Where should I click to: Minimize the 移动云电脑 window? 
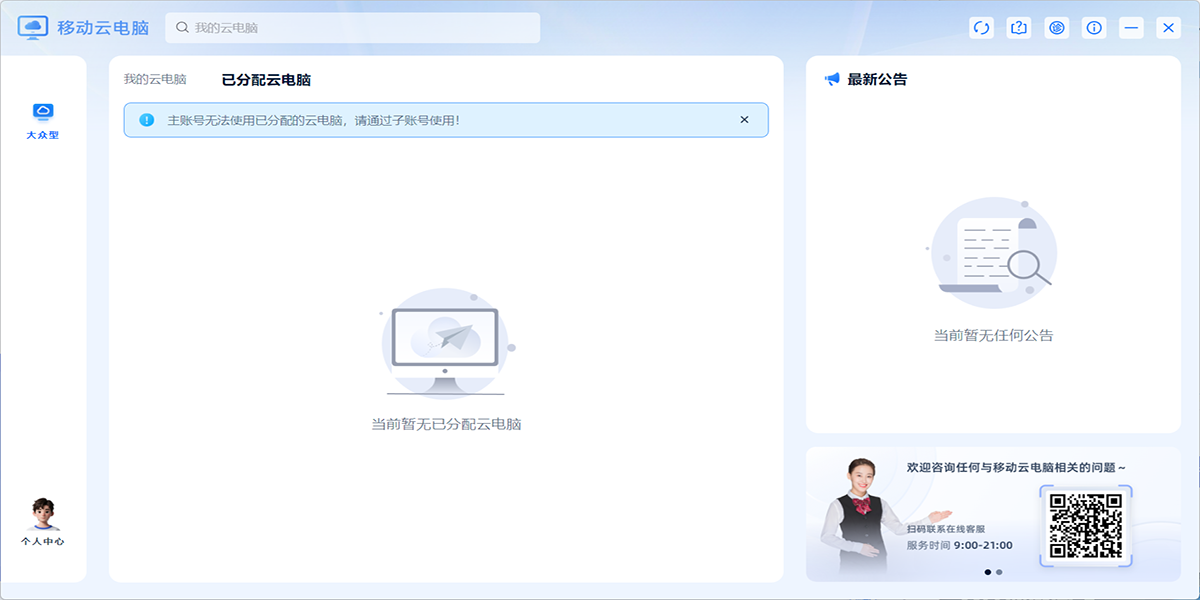click(x=1132, y=28)
